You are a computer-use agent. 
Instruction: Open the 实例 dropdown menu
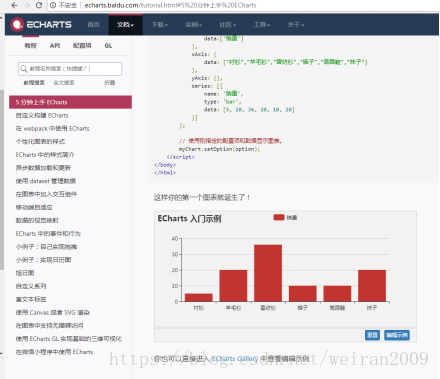193,25
